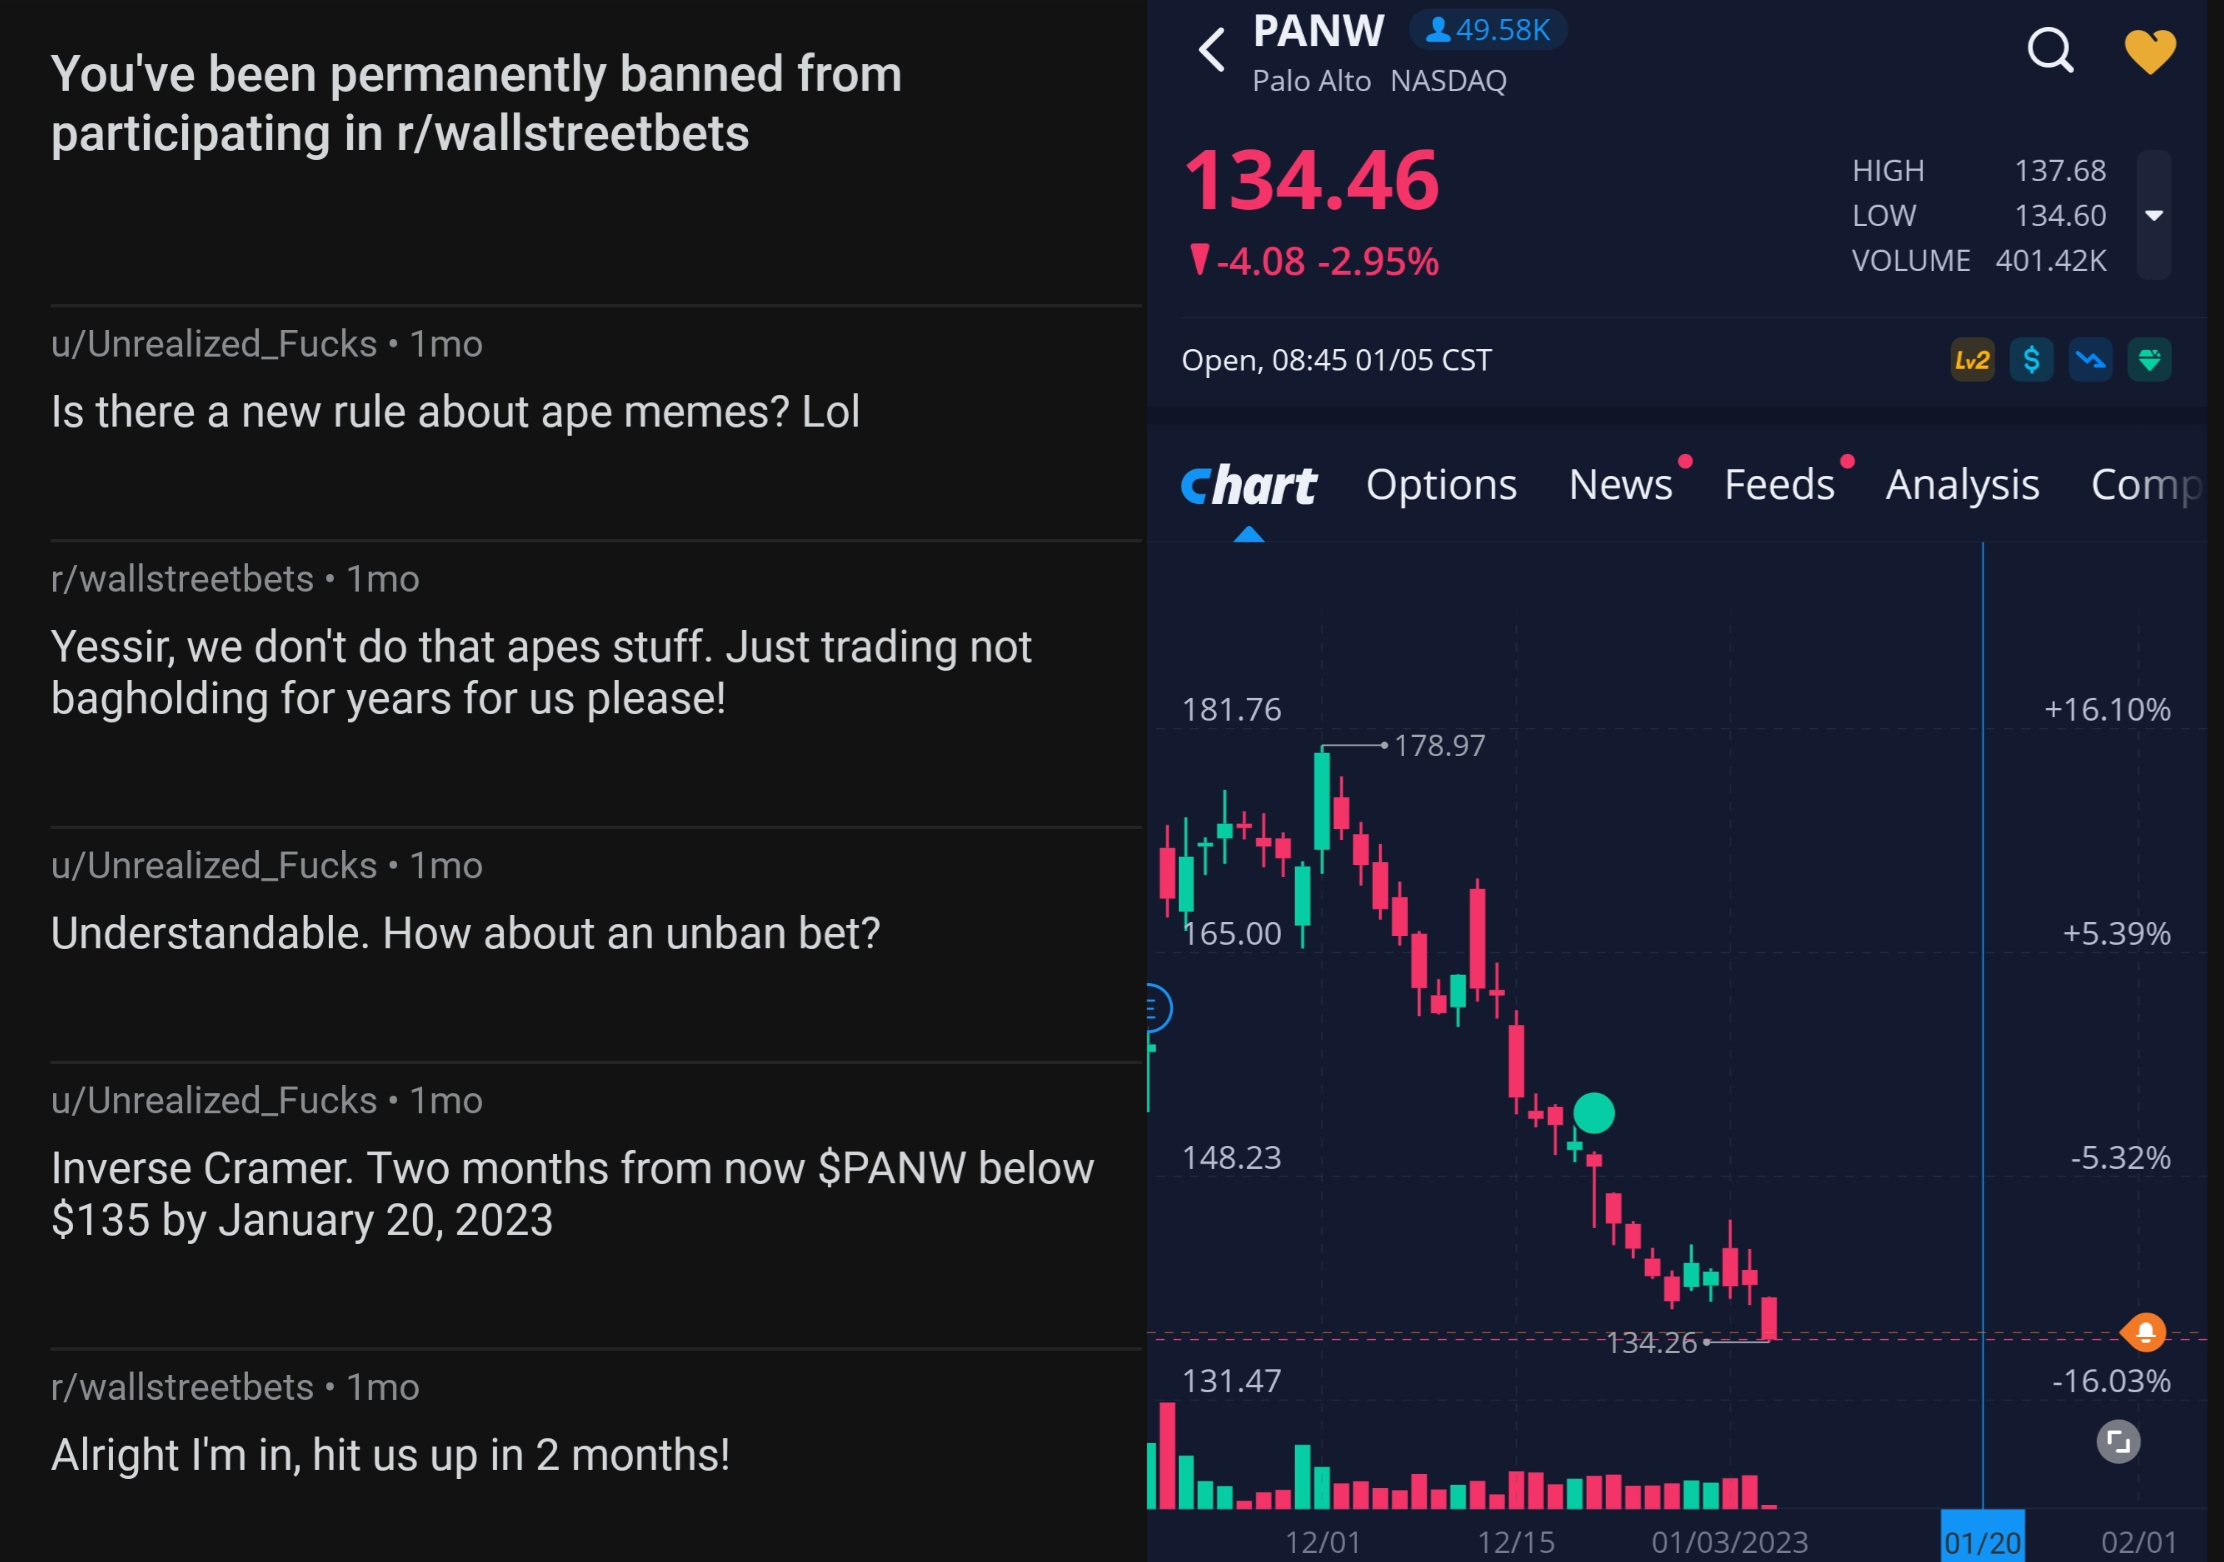Open the News tab

(1620, 485)
